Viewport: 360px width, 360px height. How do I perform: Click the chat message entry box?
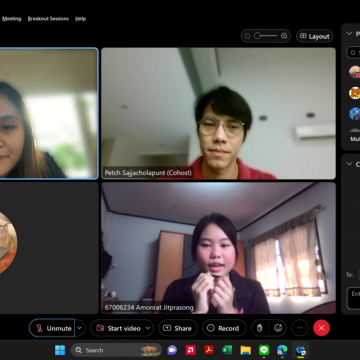354,298
